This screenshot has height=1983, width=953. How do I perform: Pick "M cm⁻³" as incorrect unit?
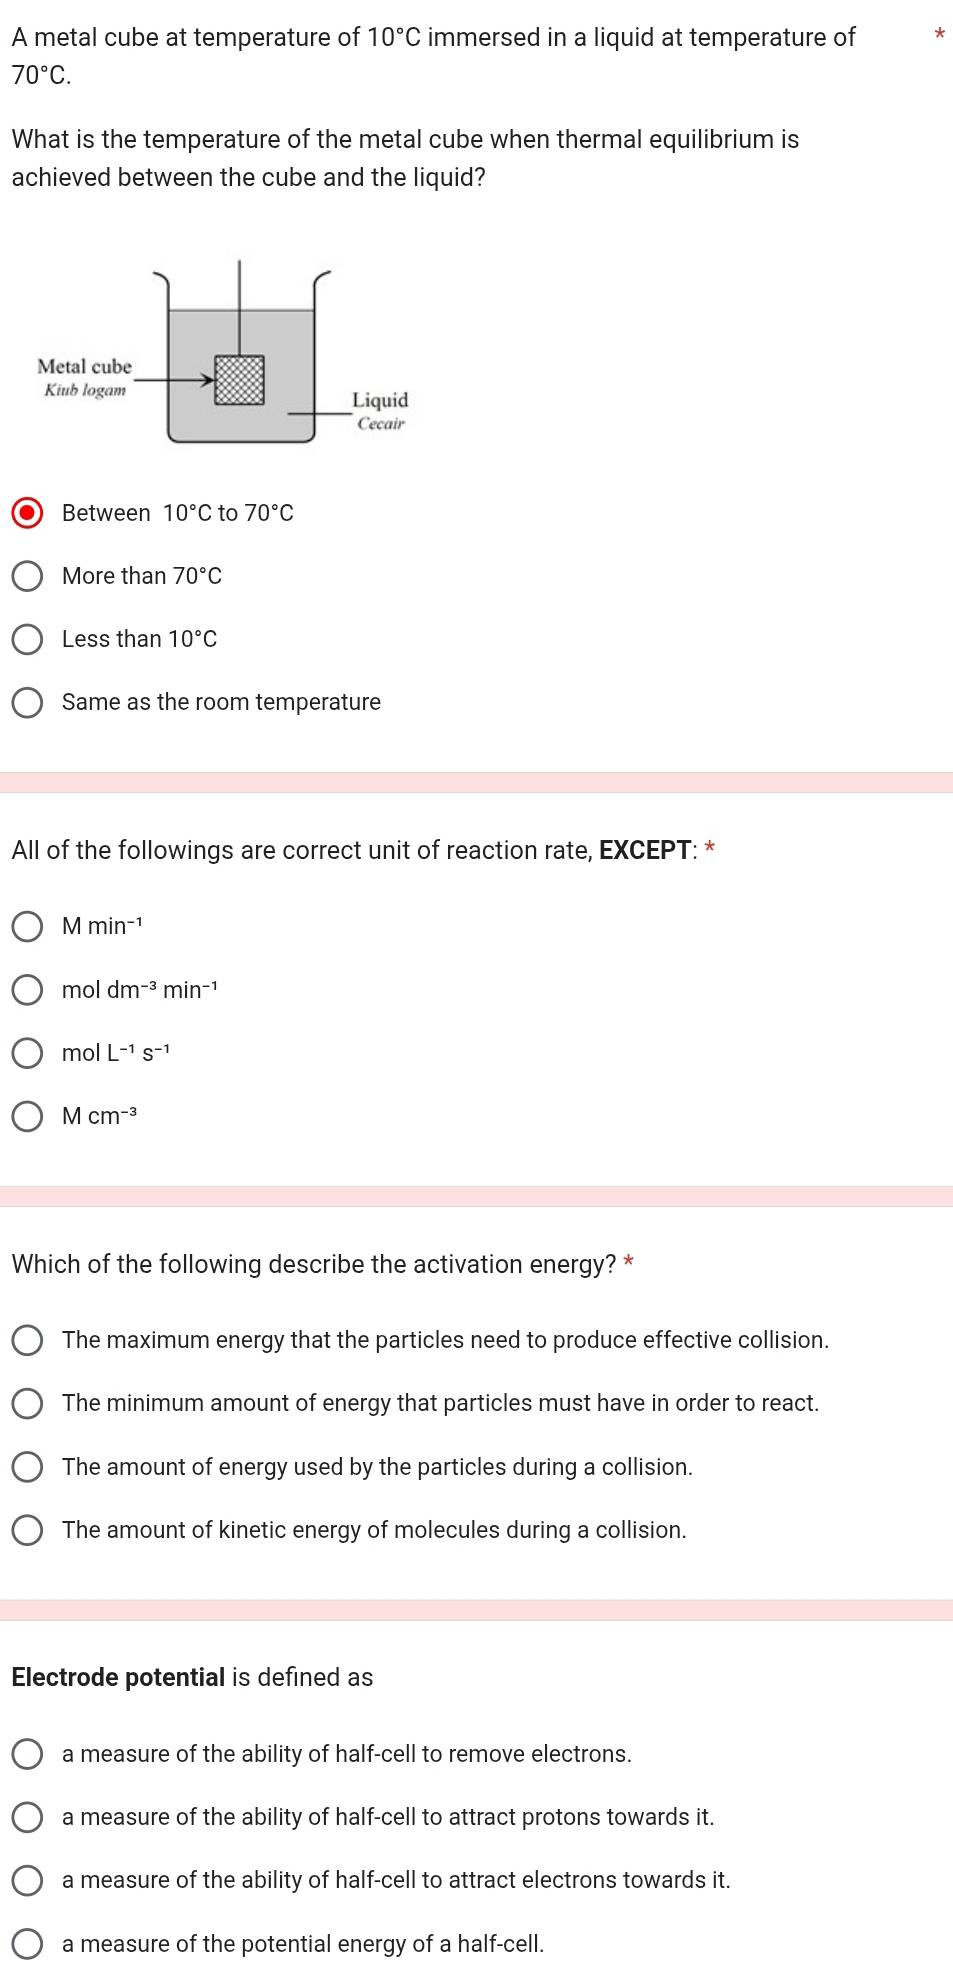[x=28, y=1116]
